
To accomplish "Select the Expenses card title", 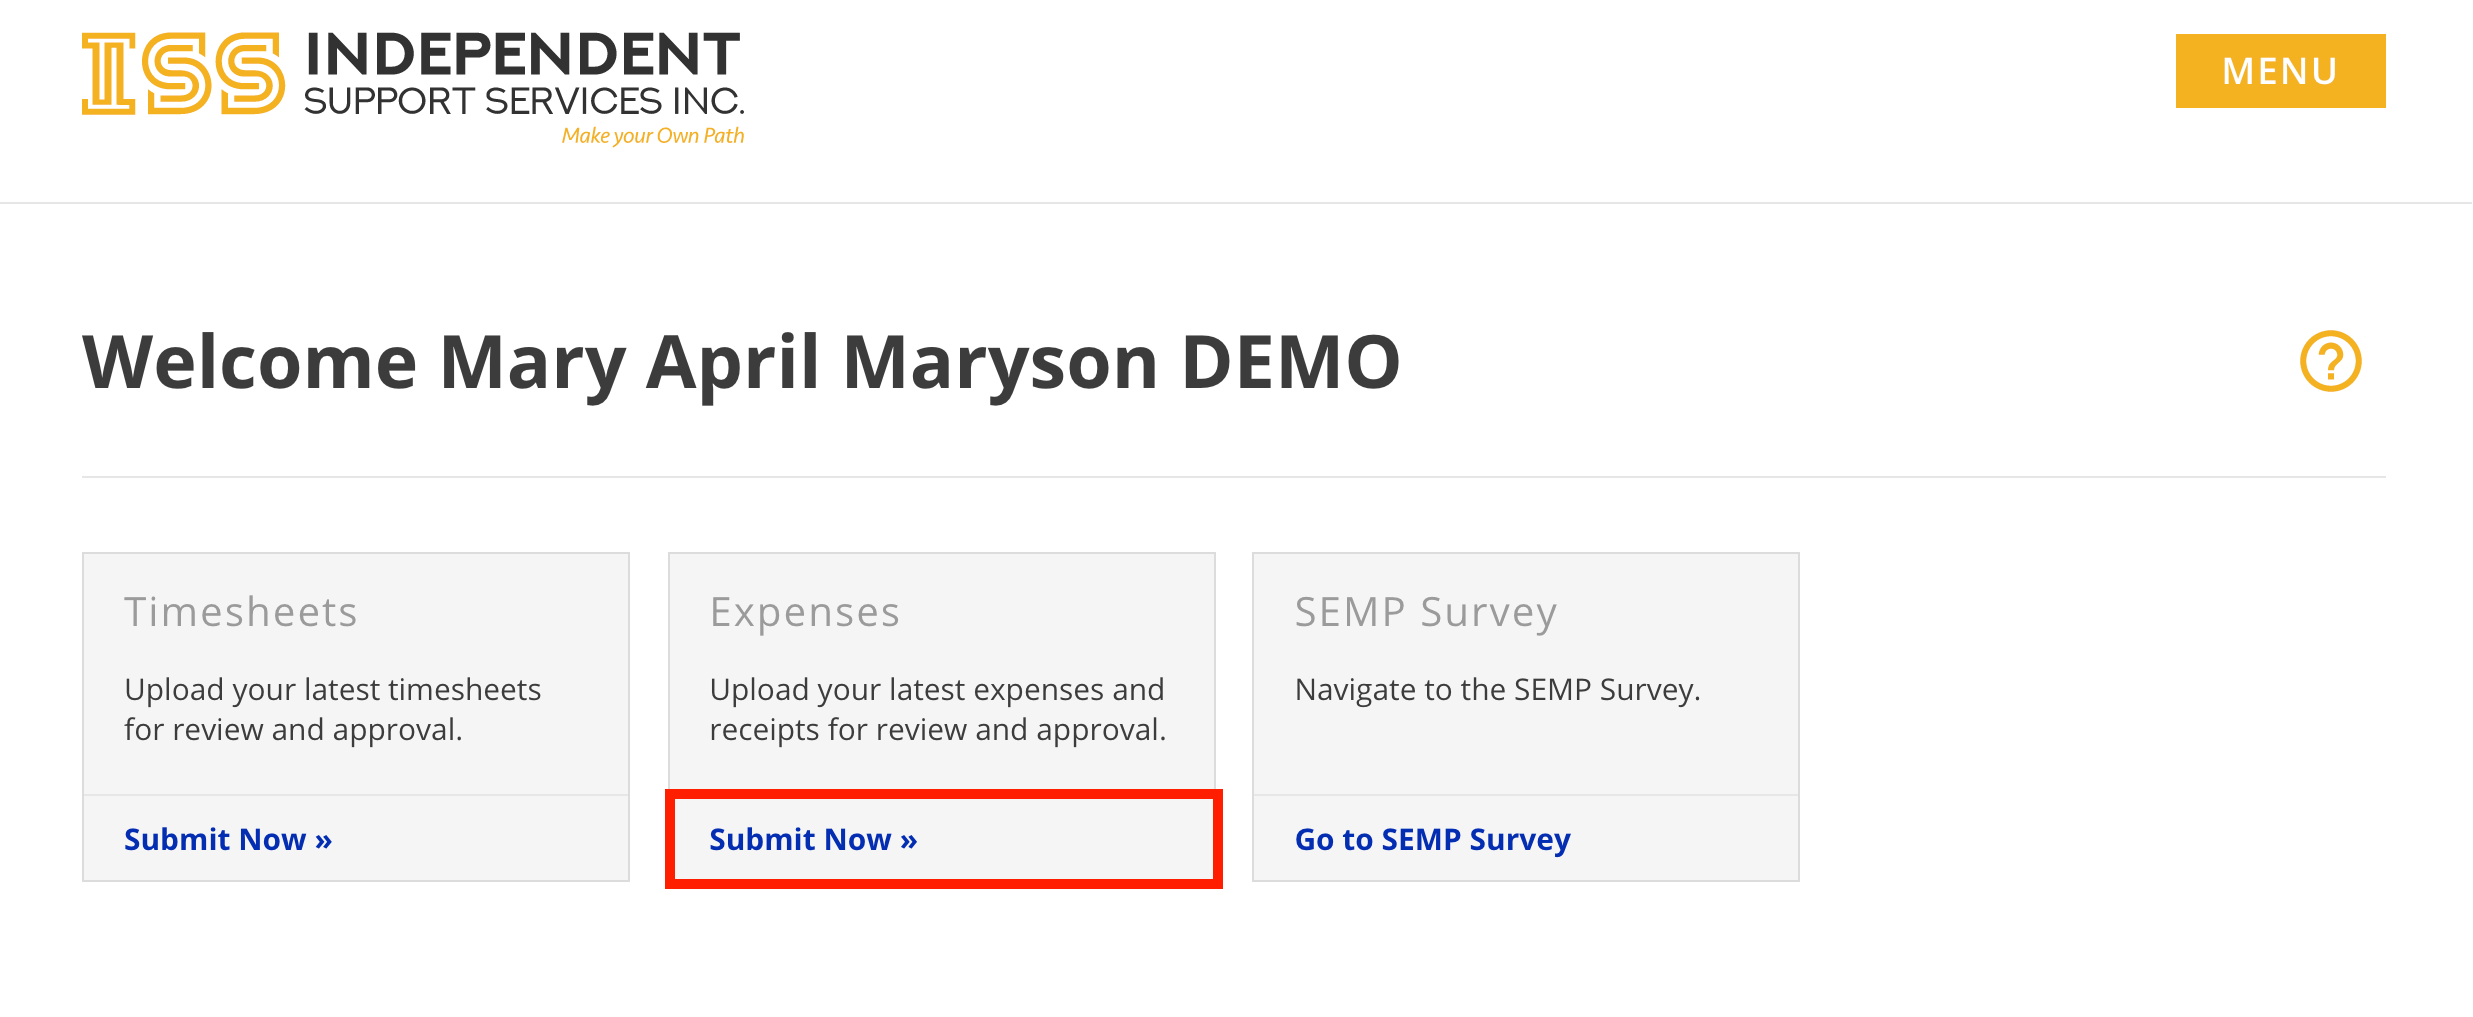I will [805, 613].
